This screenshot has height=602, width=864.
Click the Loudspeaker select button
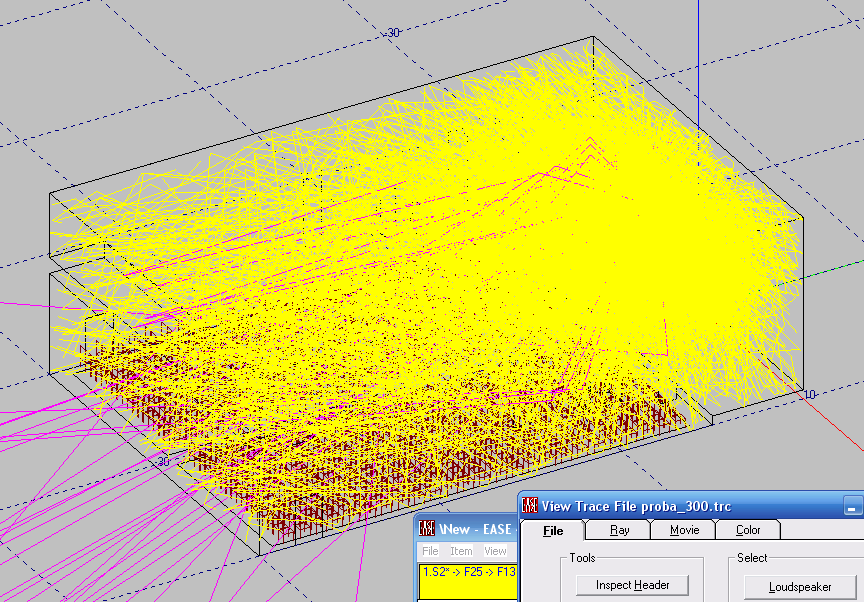pyautogui.click(x=800, y=587)
